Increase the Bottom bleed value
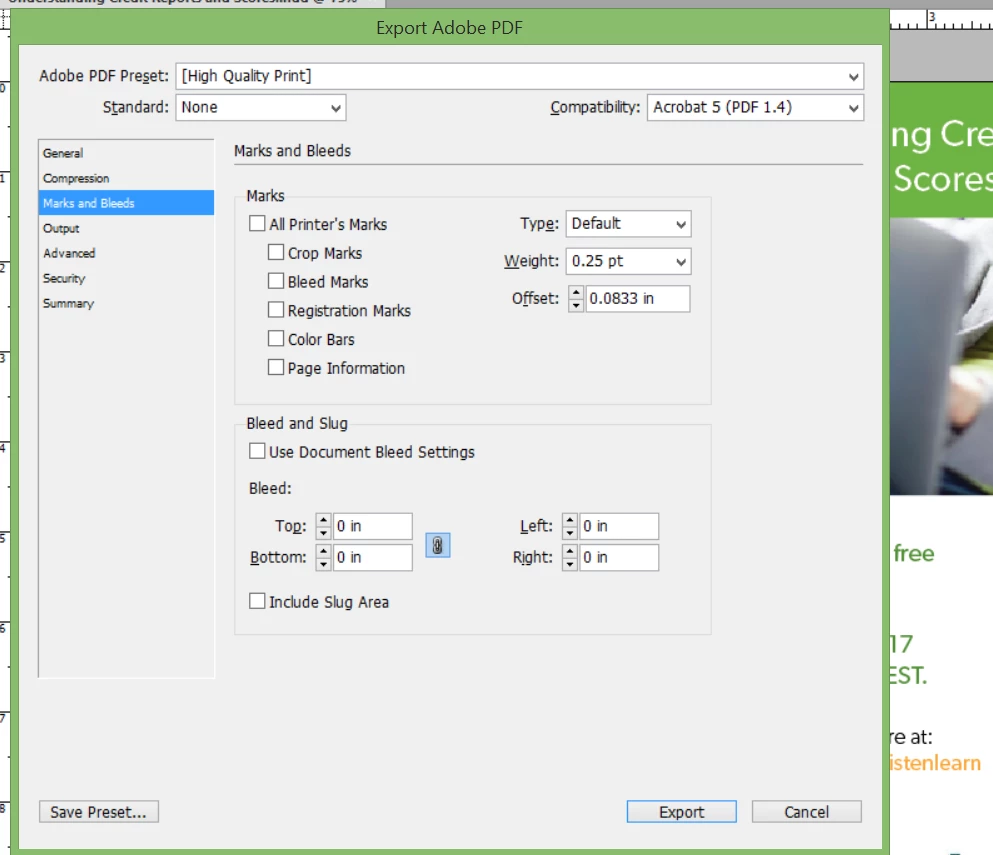This screenshot has width=993, height=855. (324, 551)
